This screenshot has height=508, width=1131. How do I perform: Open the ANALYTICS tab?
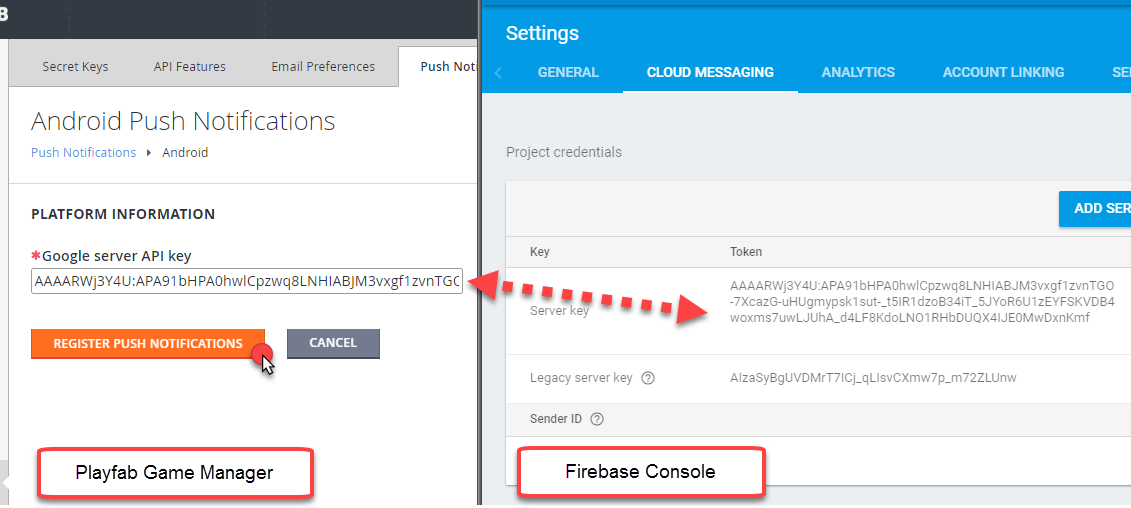pos(858,72)
